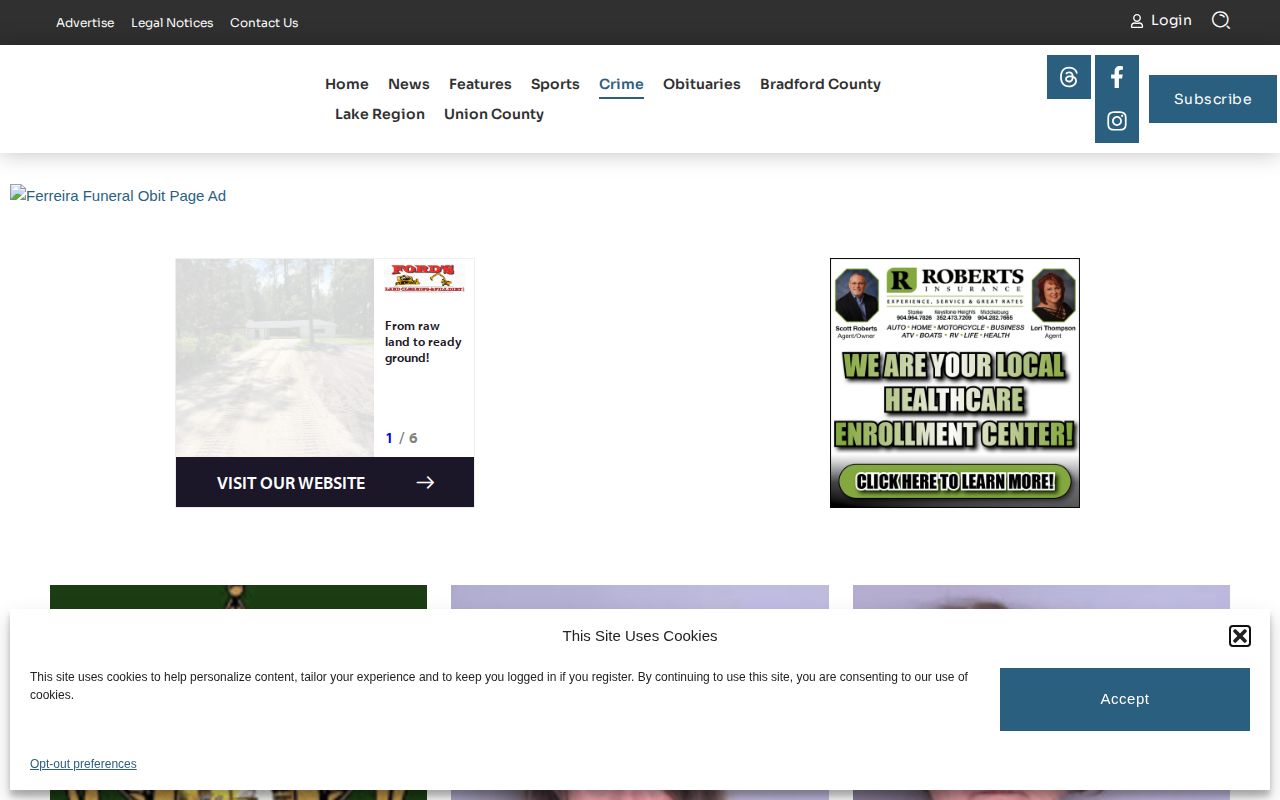This screenshot has width=1280, height=800.
Task: Open the Union County section
Action: (494, 114)
